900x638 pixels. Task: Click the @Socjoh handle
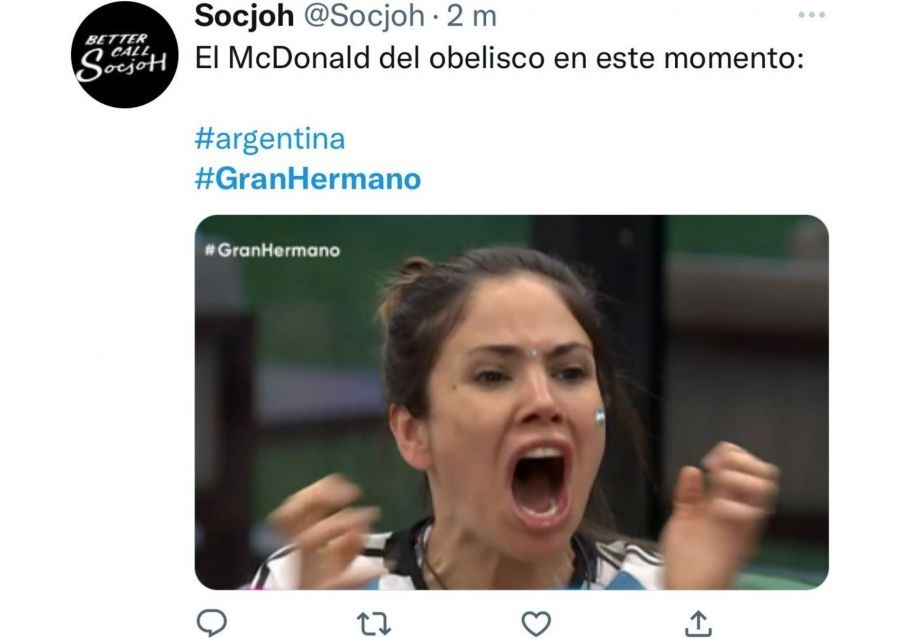[x=364, y=16]
